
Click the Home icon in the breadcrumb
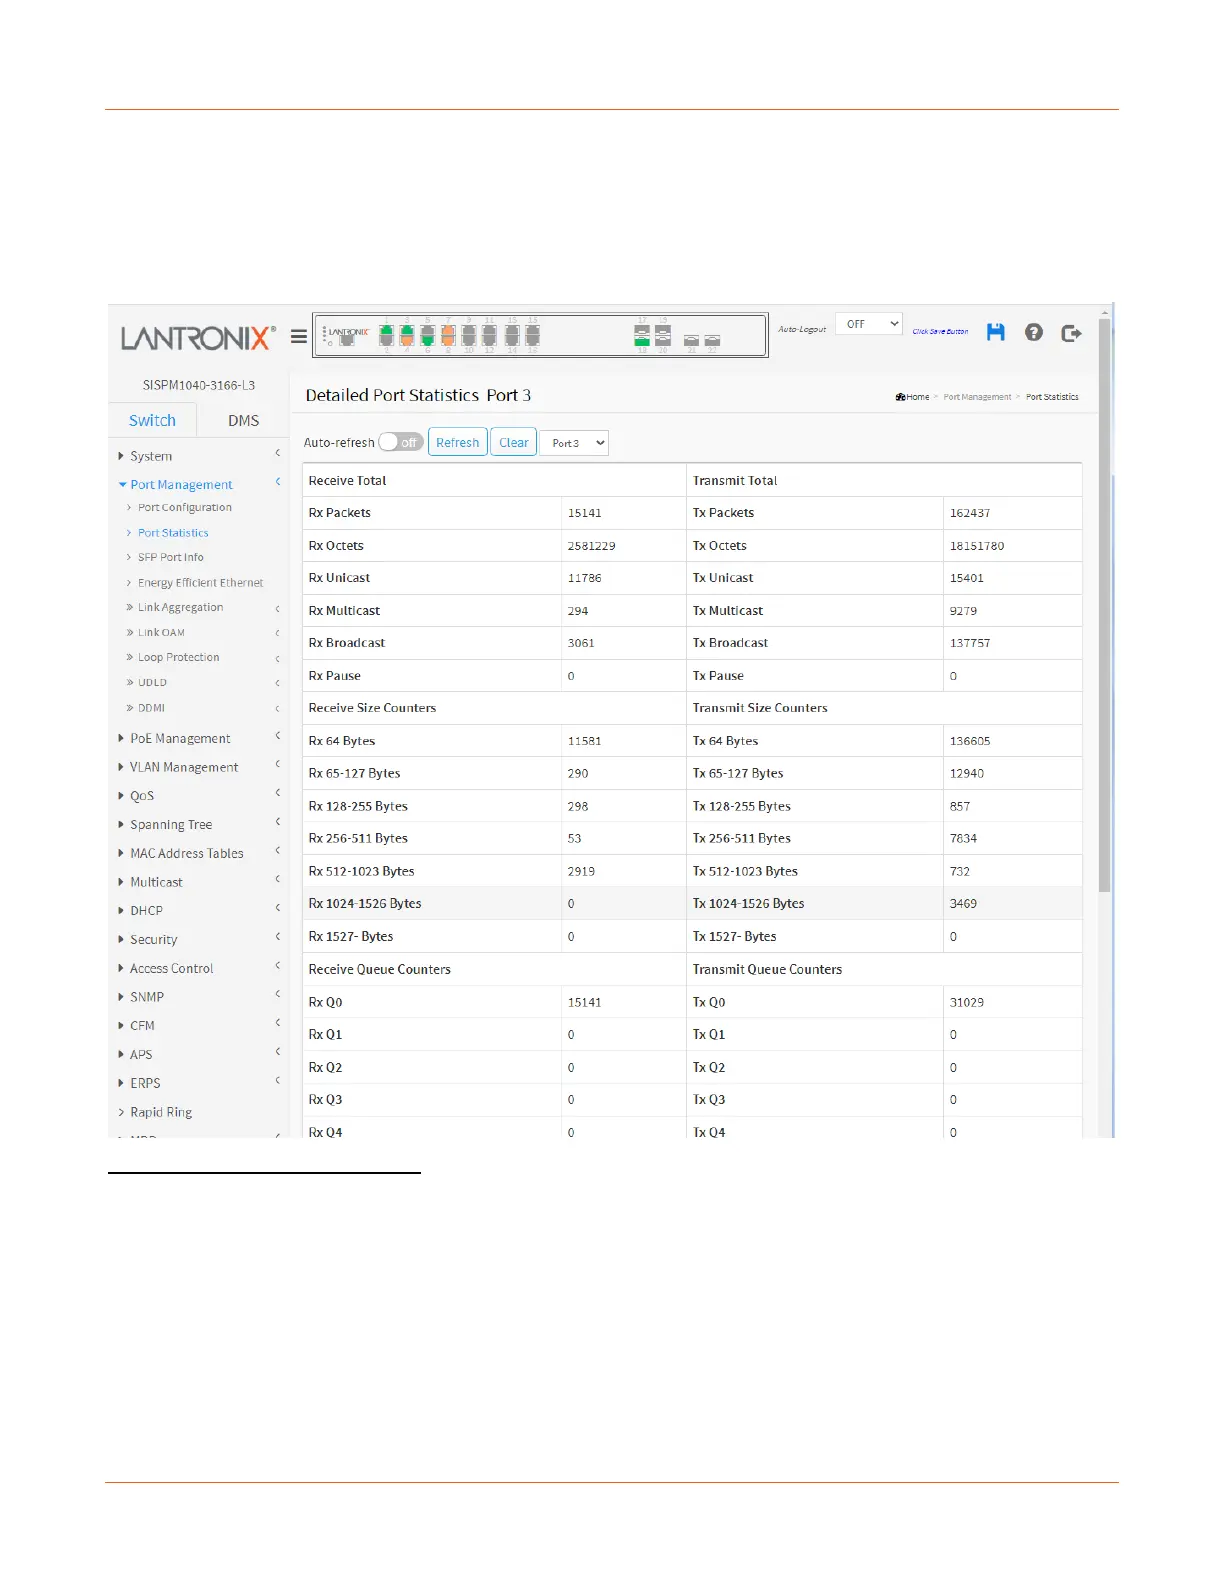pyautogui.click(x=900, y=397)
